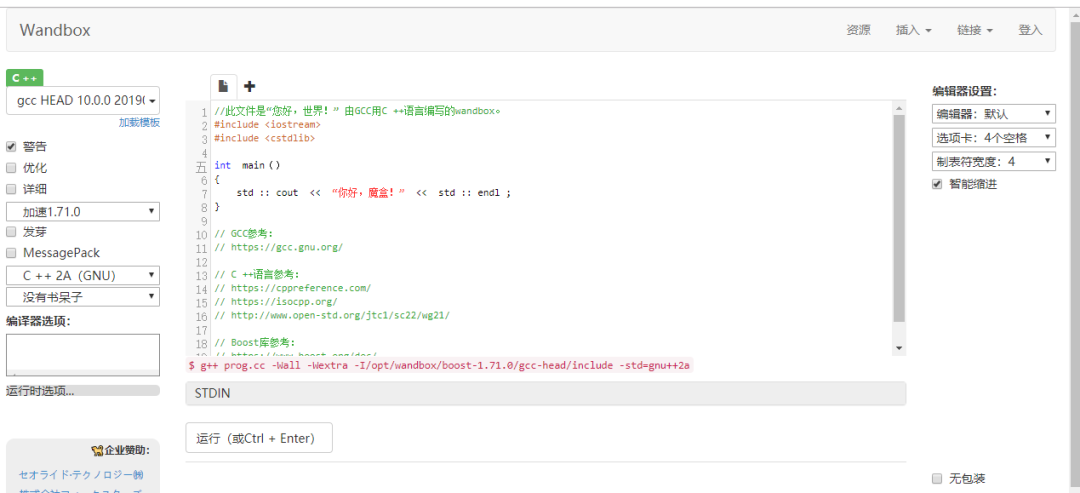
Task: Click the code editor vertical scrollbar thumb
Action: tap(898, 218)
